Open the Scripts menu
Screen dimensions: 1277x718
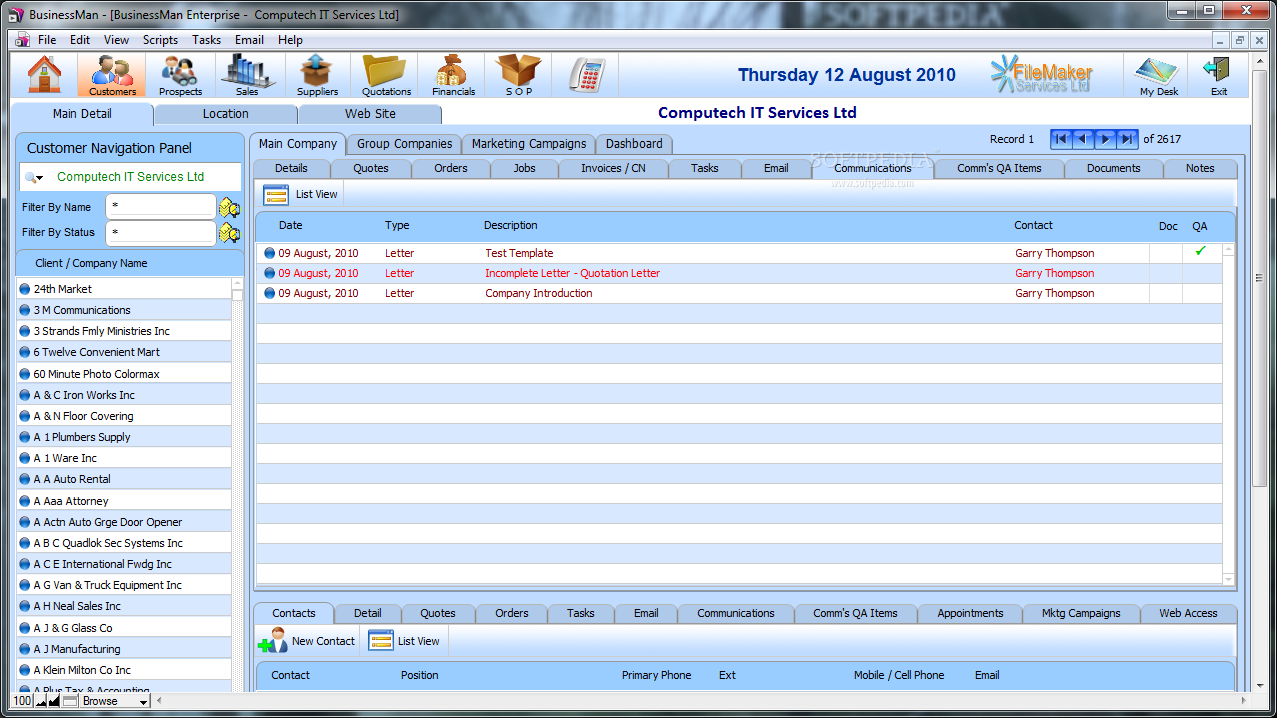[160, 40]
